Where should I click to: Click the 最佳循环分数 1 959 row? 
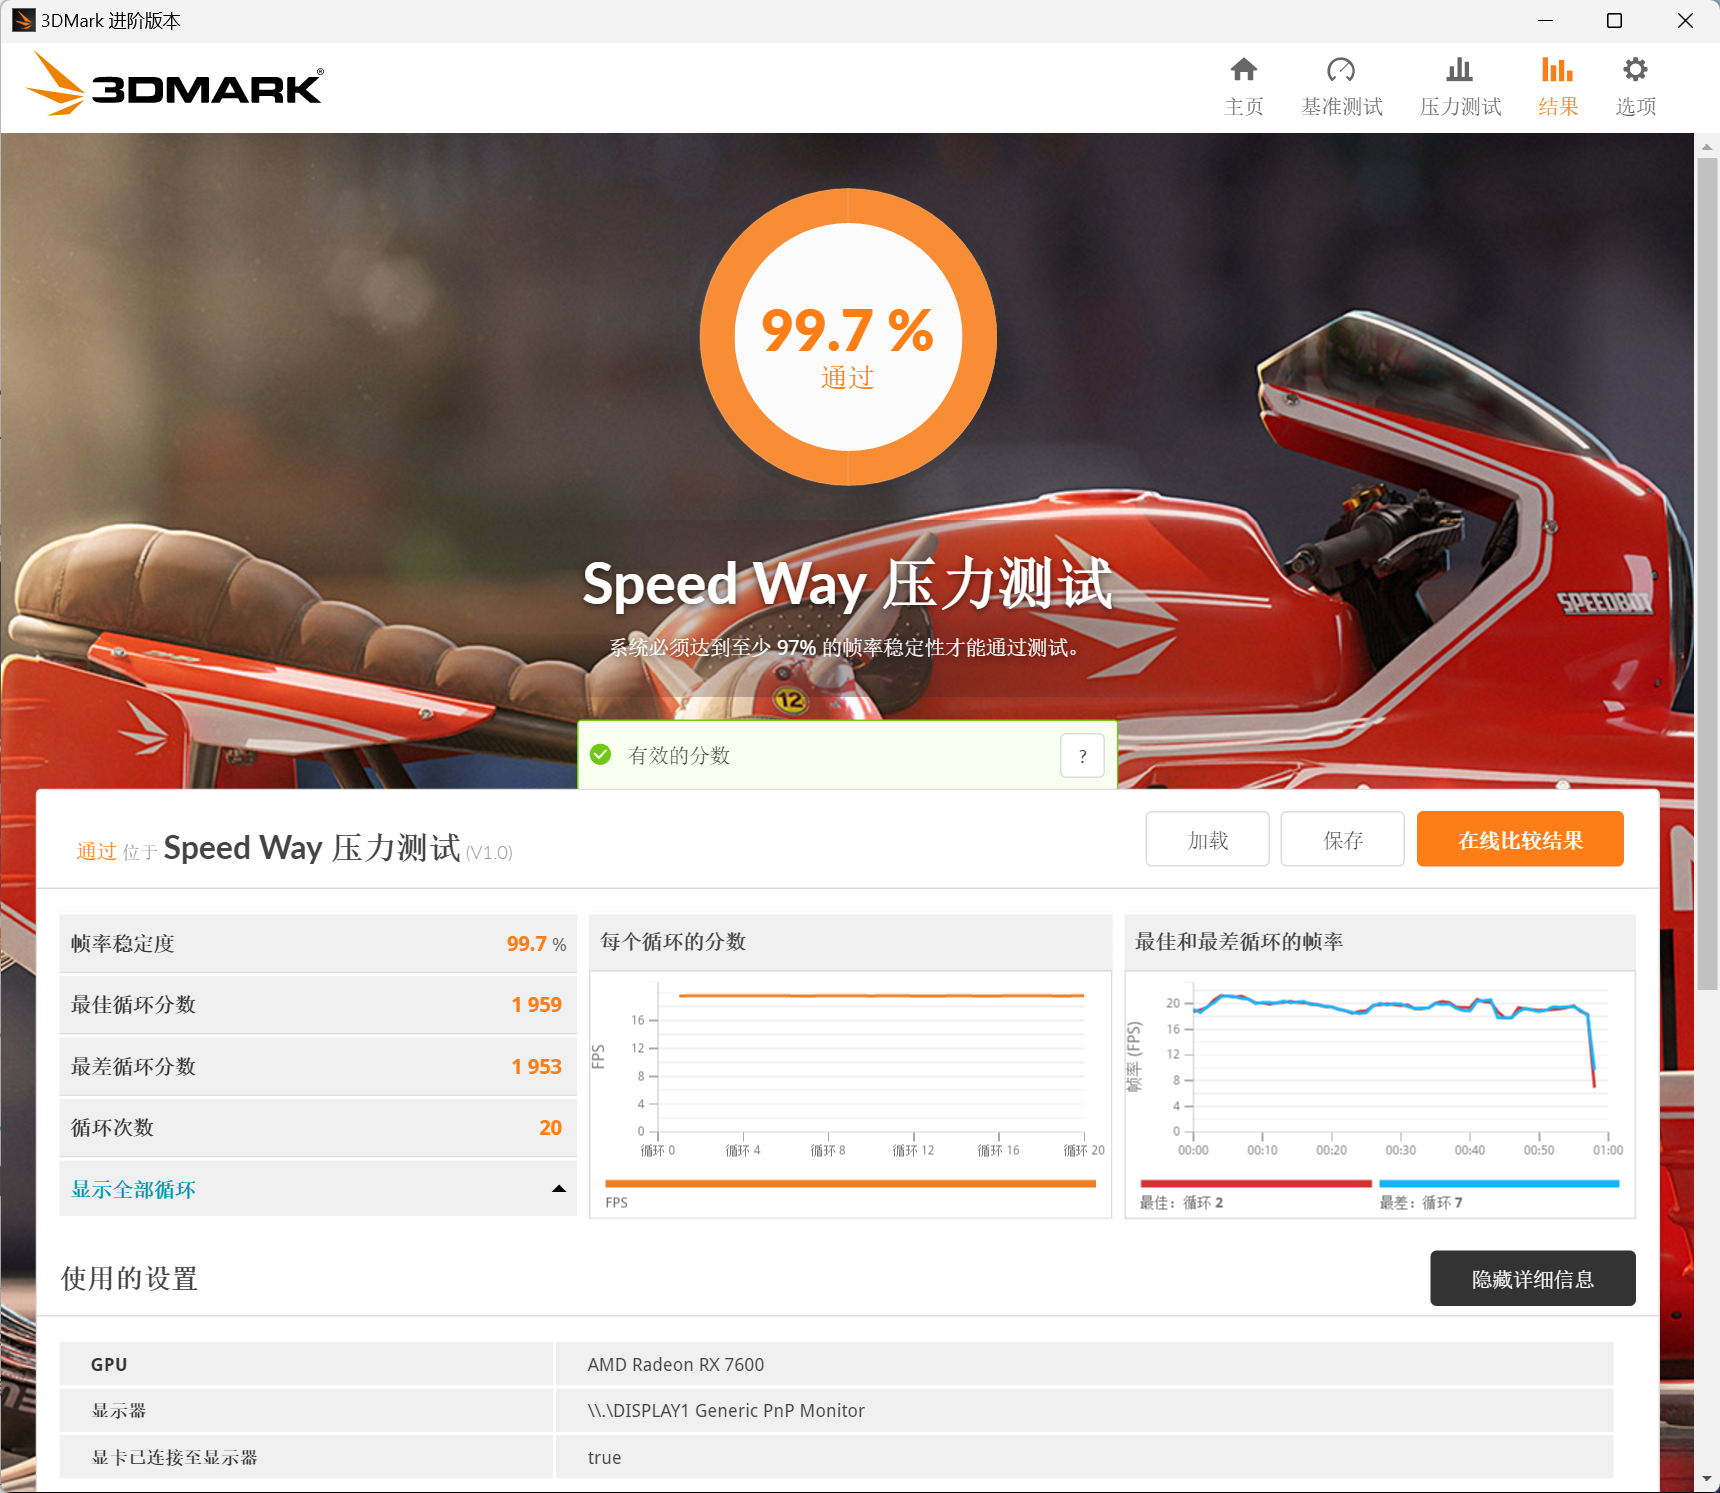click(x=318, y=1005)
